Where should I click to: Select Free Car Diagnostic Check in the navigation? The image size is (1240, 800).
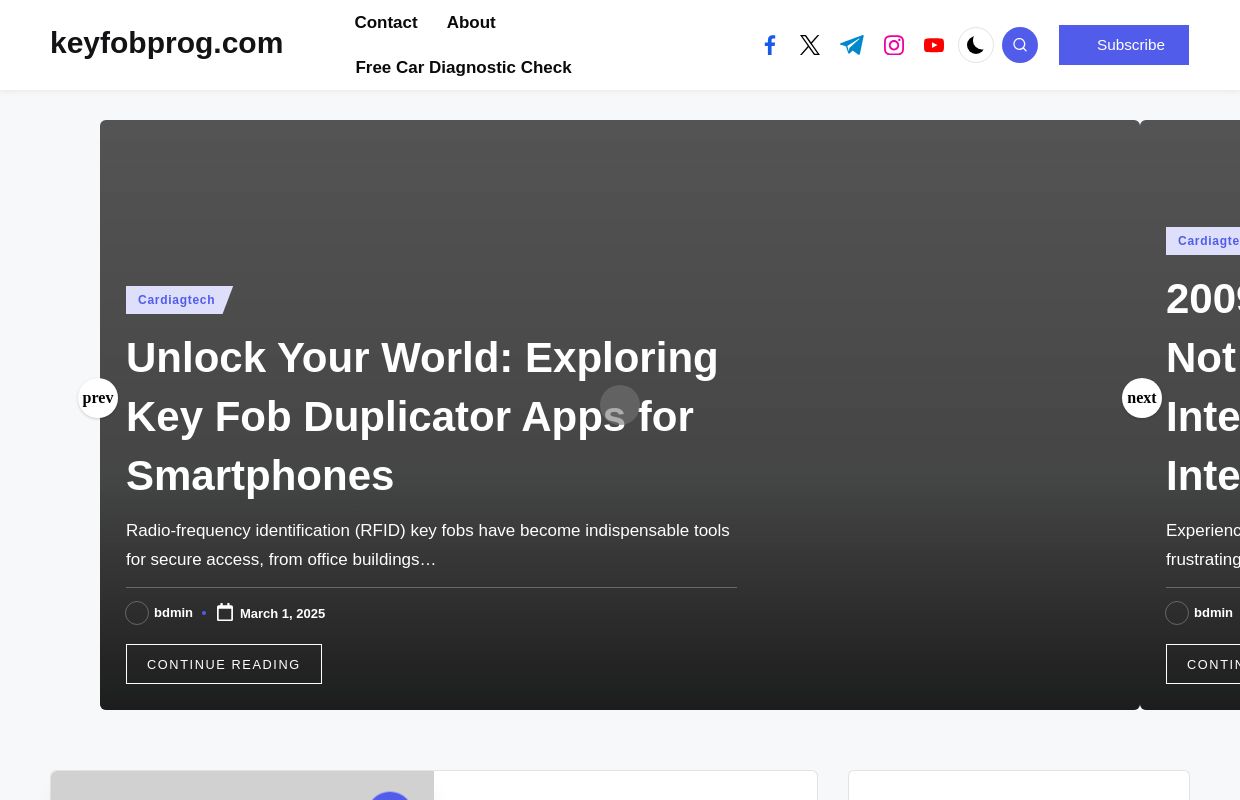coord(463,67)
